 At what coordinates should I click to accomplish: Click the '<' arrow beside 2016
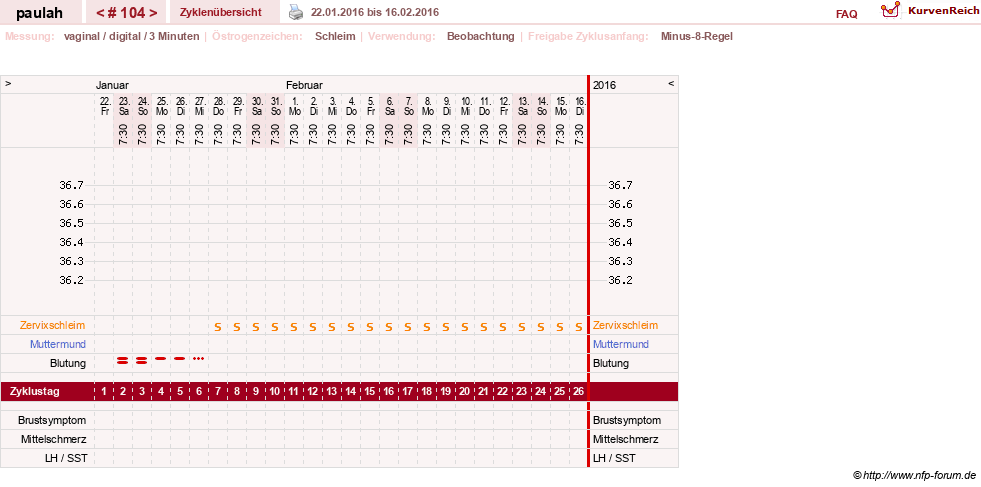click(671, 83)
